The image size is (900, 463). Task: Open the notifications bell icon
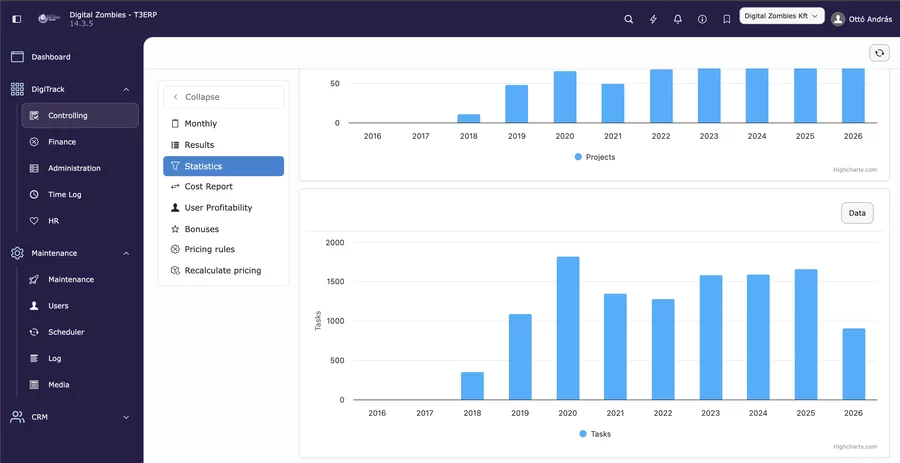click(x=678, y=19)
